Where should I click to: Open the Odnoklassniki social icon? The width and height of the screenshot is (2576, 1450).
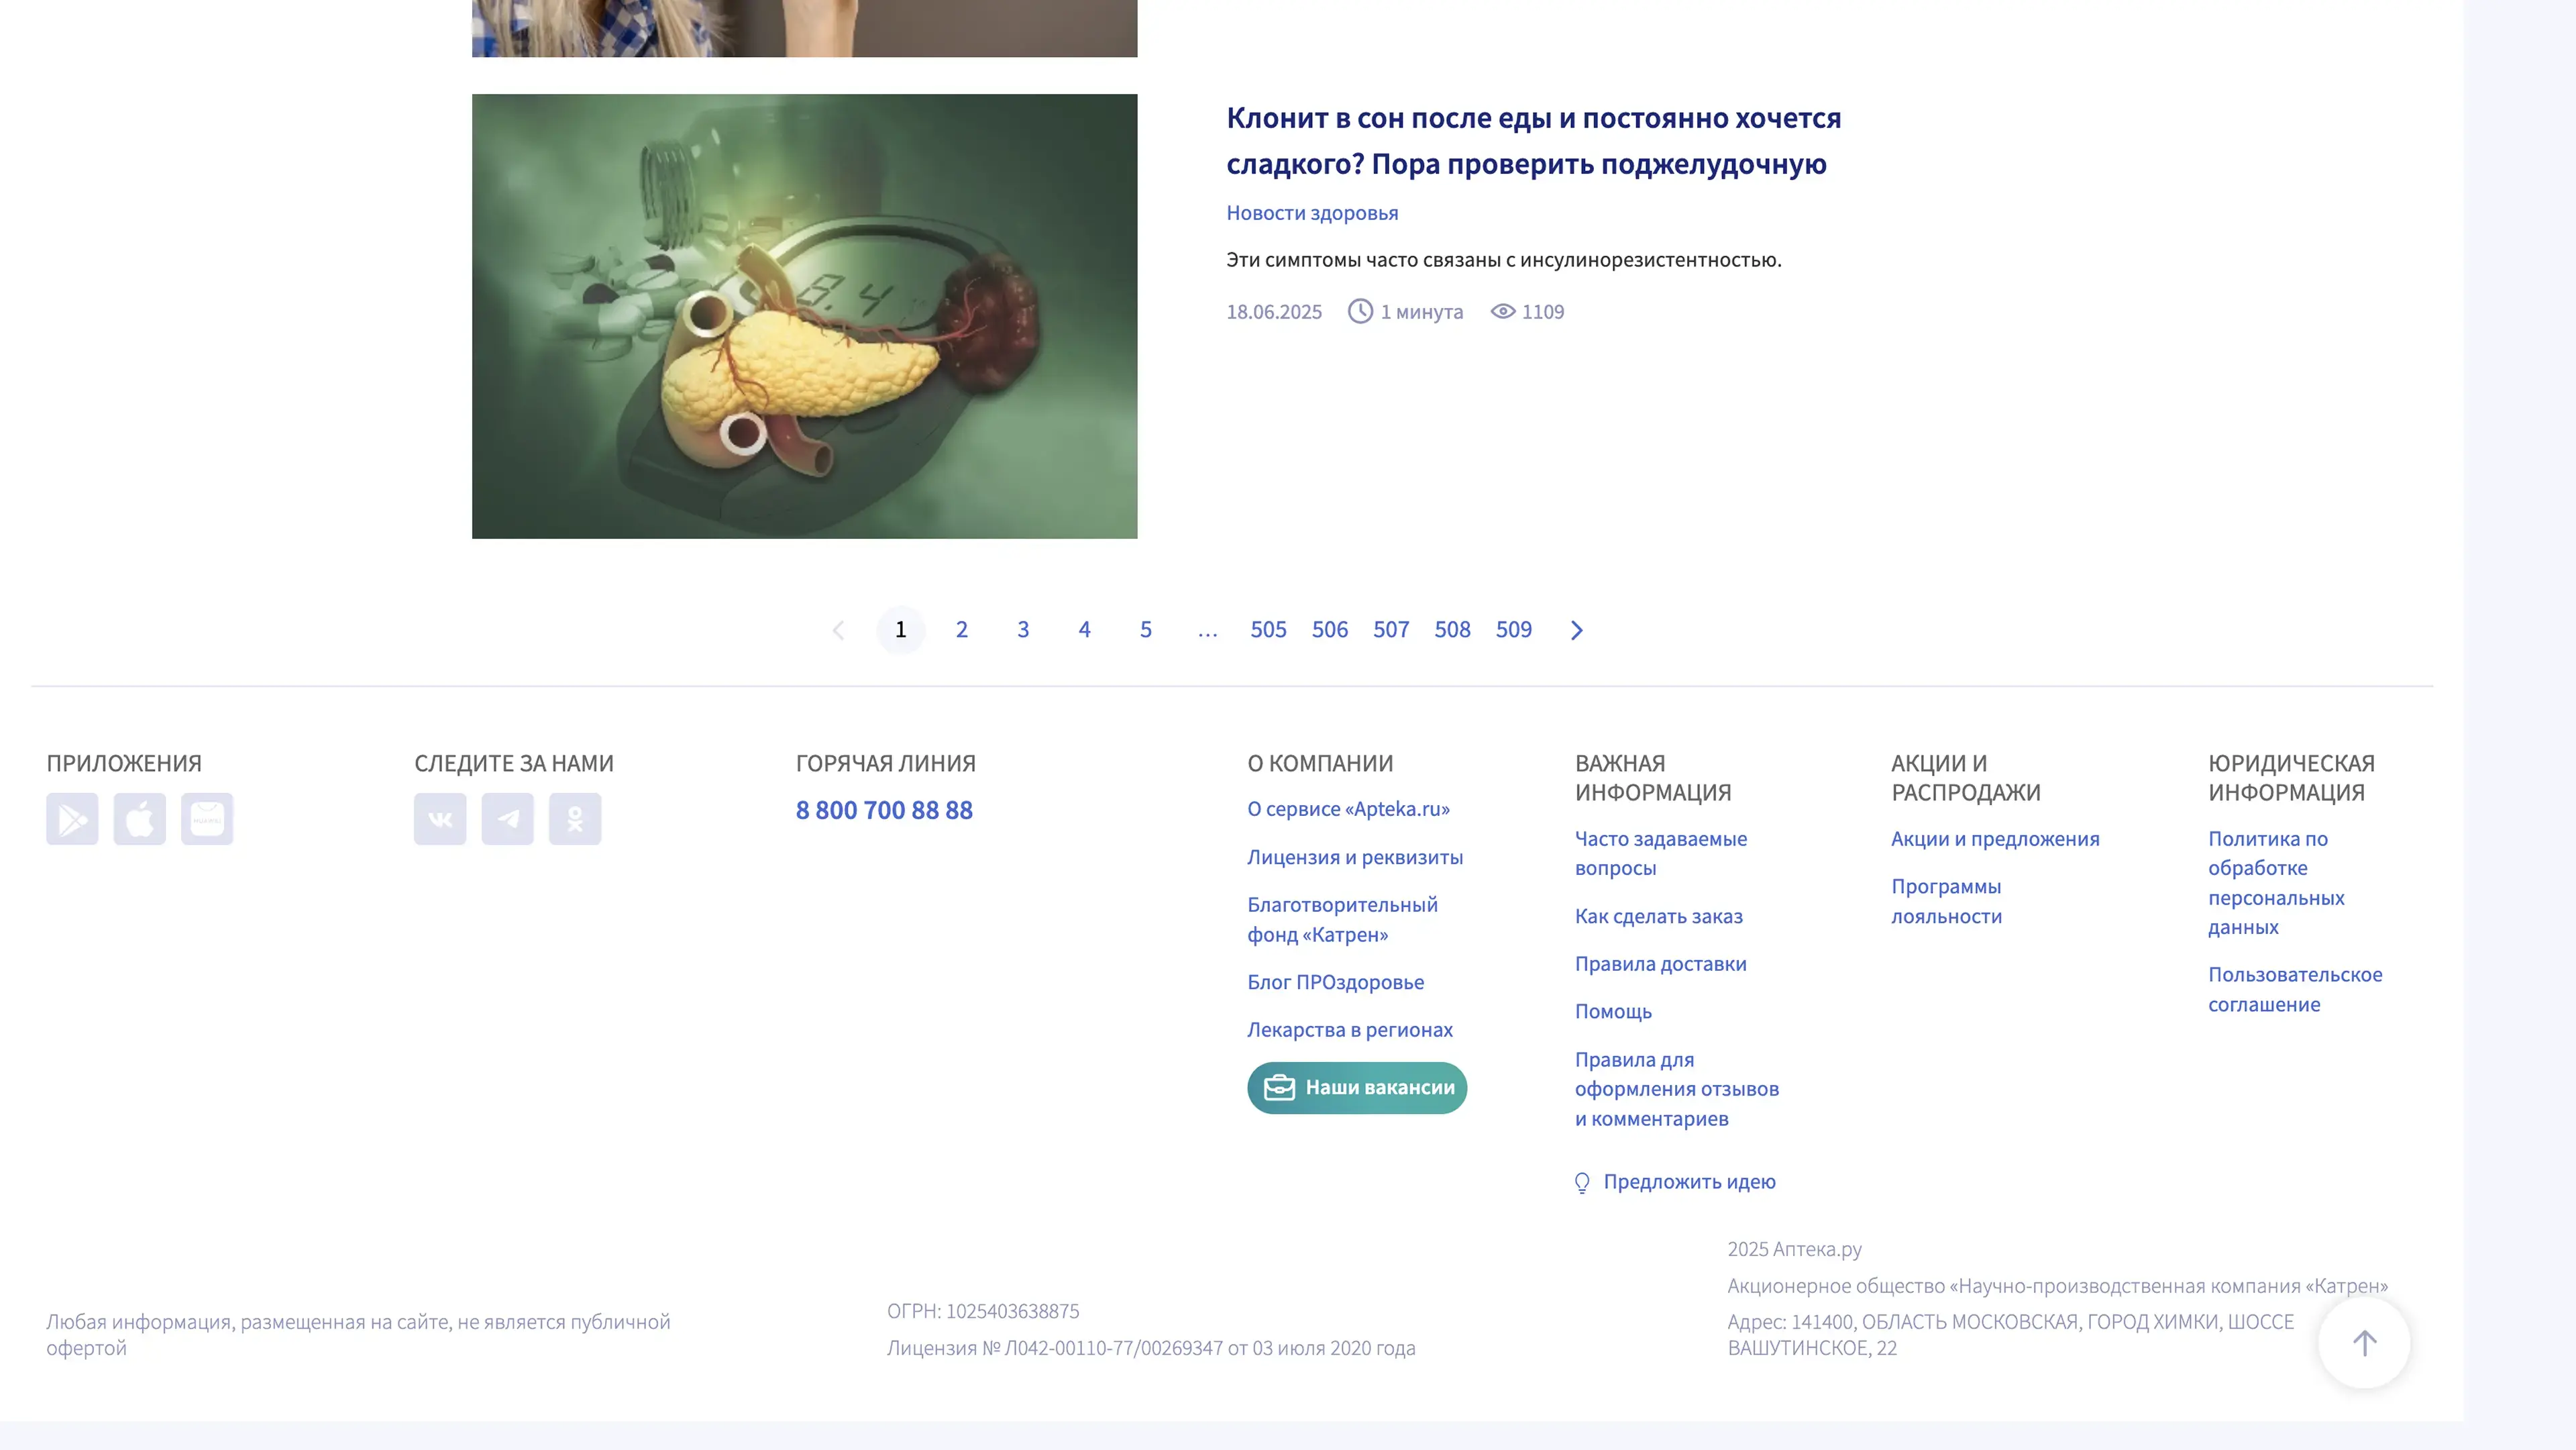pyautogui.click(x=575, y=819)
